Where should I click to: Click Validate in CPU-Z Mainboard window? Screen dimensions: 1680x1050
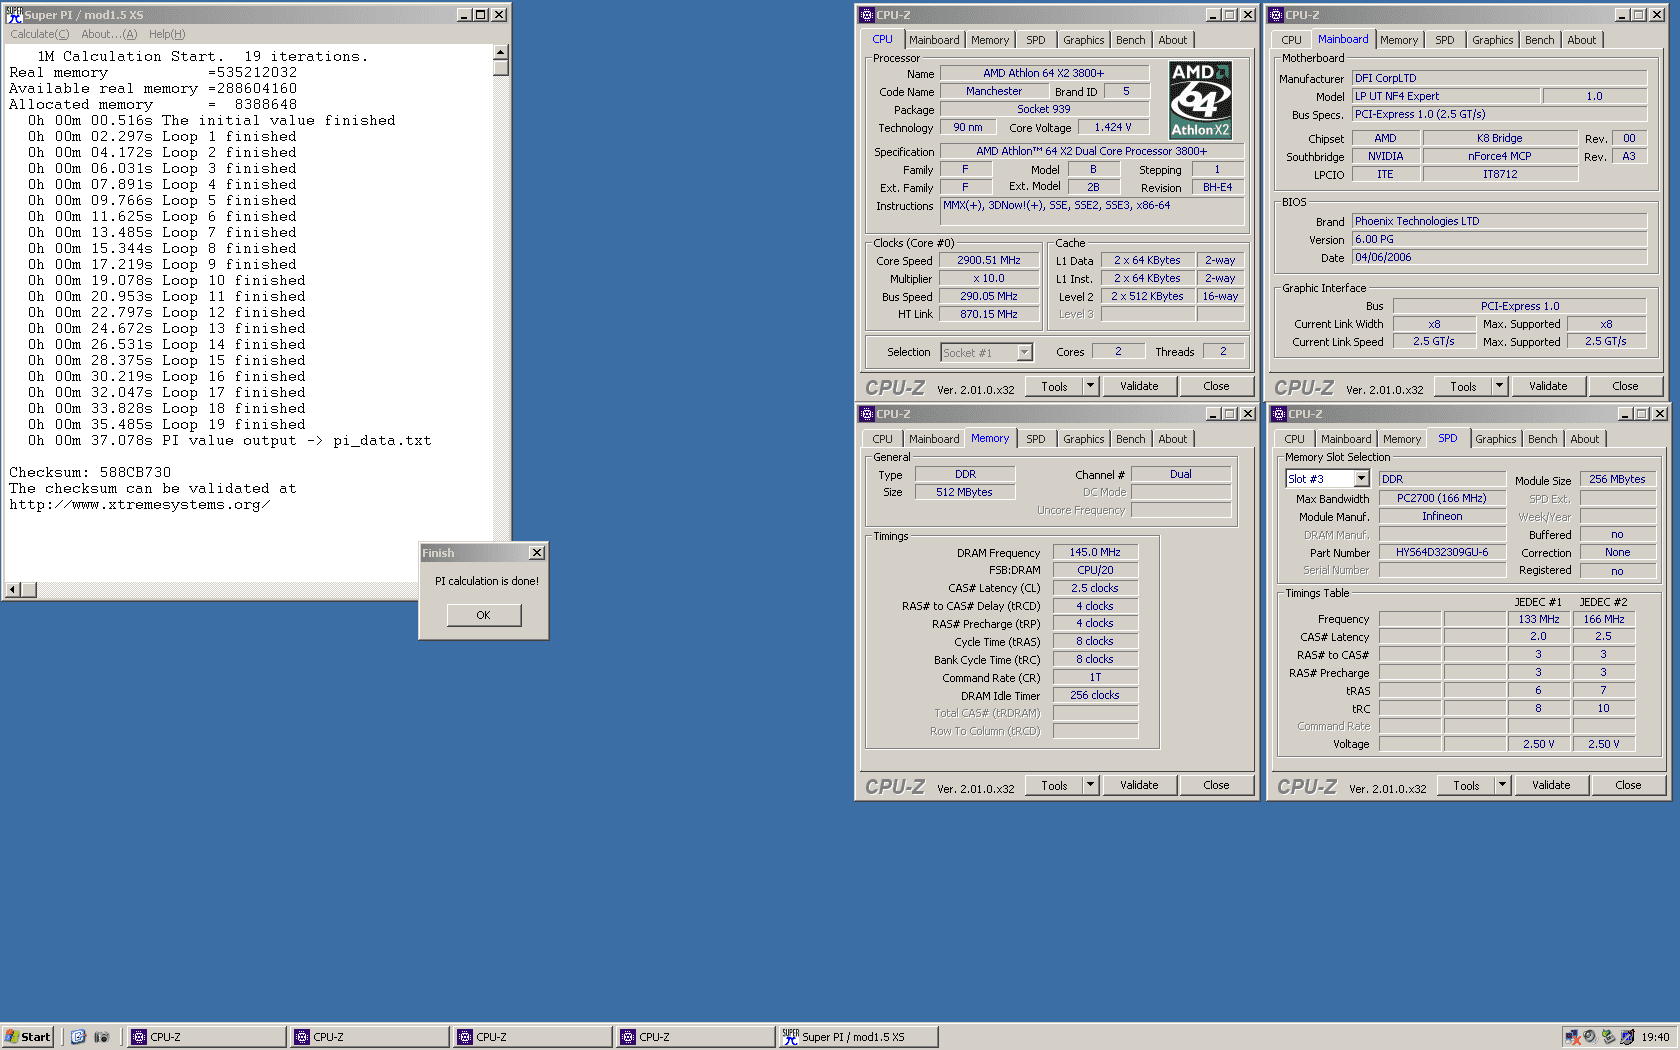[1548, 386]
